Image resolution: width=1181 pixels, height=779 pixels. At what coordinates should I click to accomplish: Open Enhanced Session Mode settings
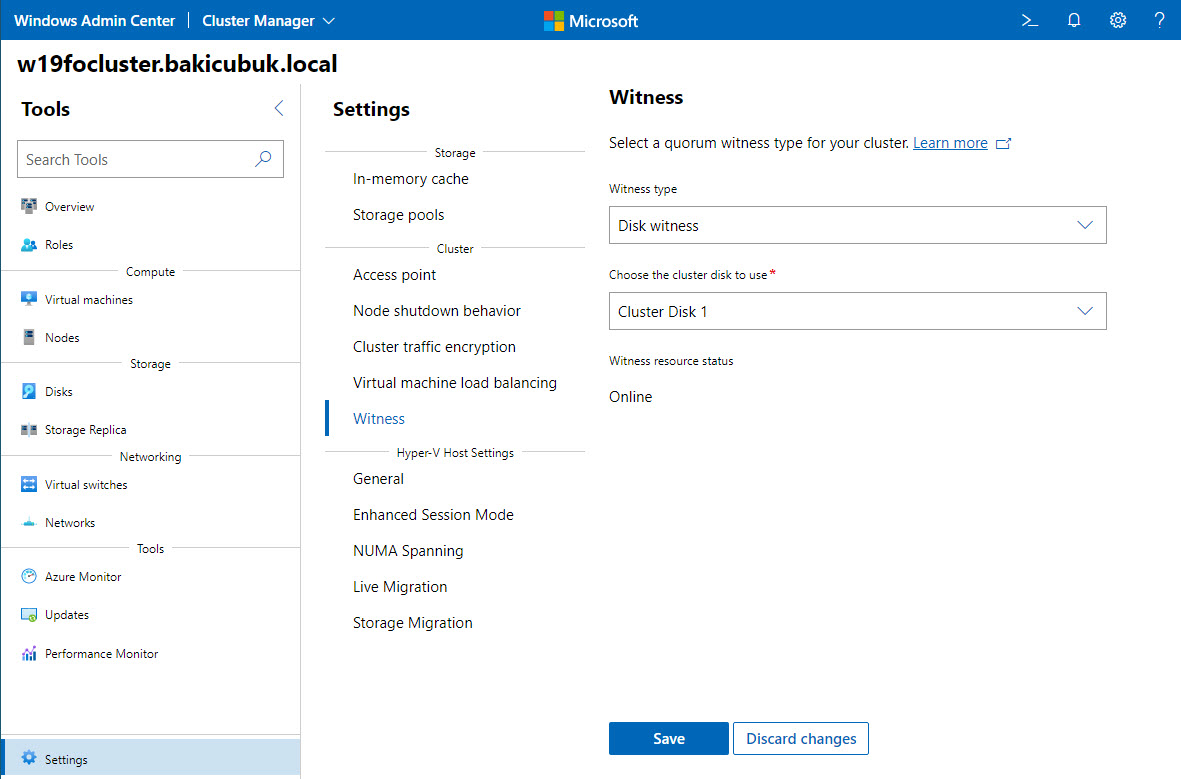click(433, 515)
